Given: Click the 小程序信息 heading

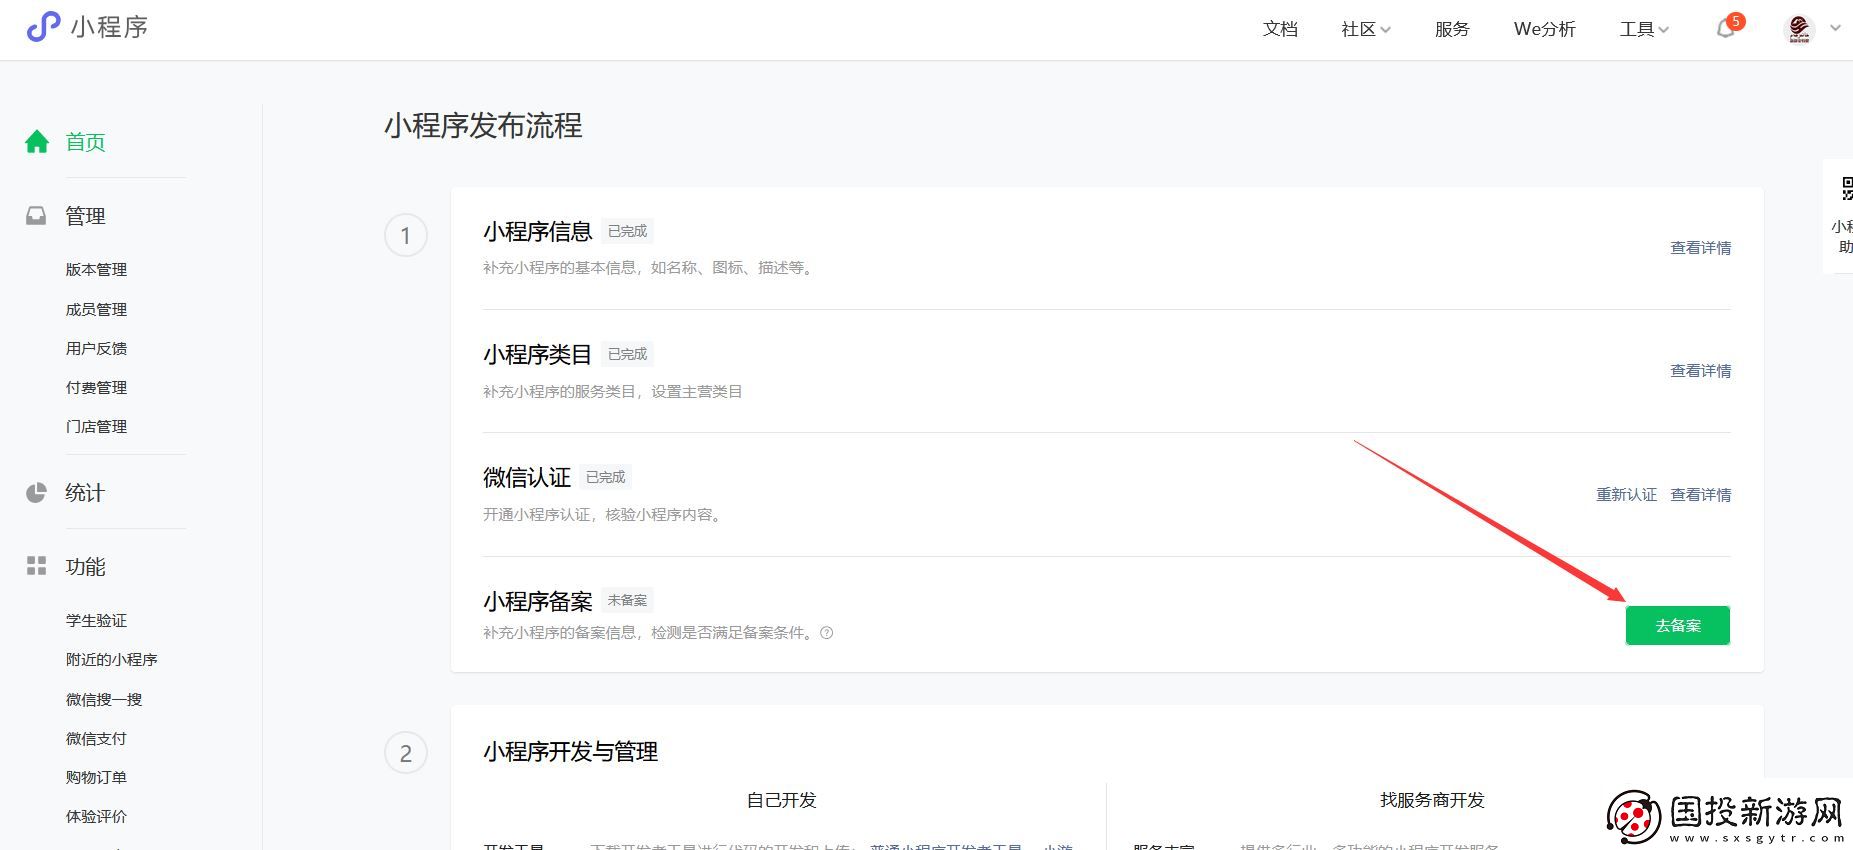Looking at the screenshot, I should (x=538, y=232).
